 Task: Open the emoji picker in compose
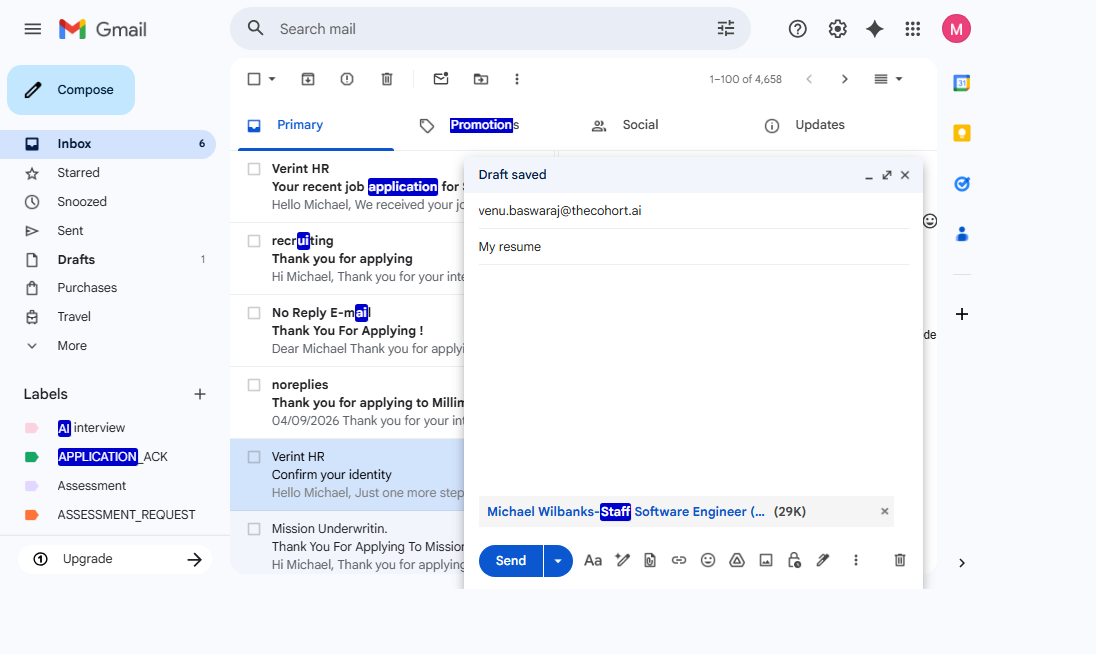click(708, 560)
